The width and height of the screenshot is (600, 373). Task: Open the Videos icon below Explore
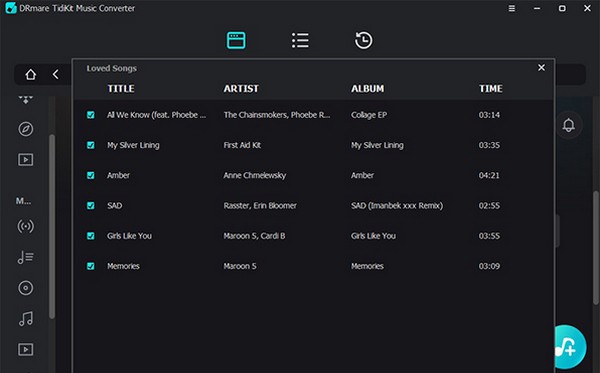[x=26, y=160]
